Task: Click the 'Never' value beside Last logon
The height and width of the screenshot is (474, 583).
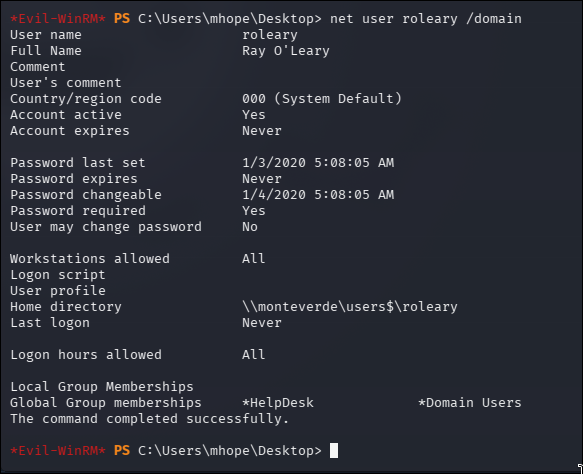Action: [x=262, y=323]
